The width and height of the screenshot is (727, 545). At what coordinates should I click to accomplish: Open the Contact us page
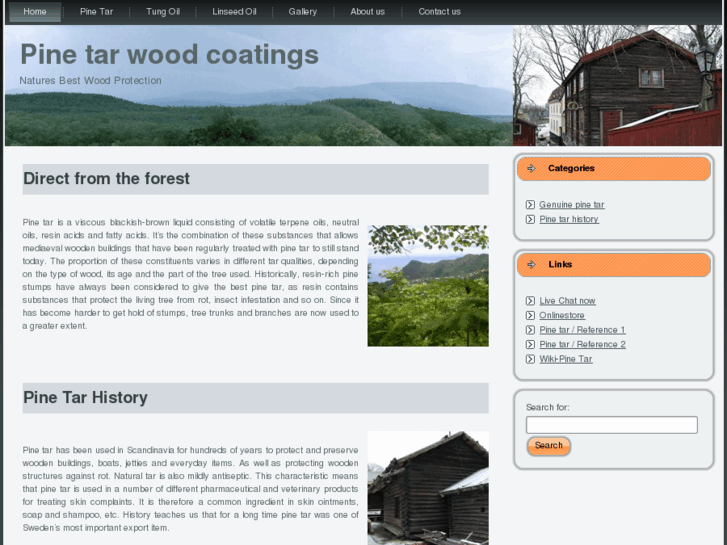439,12
